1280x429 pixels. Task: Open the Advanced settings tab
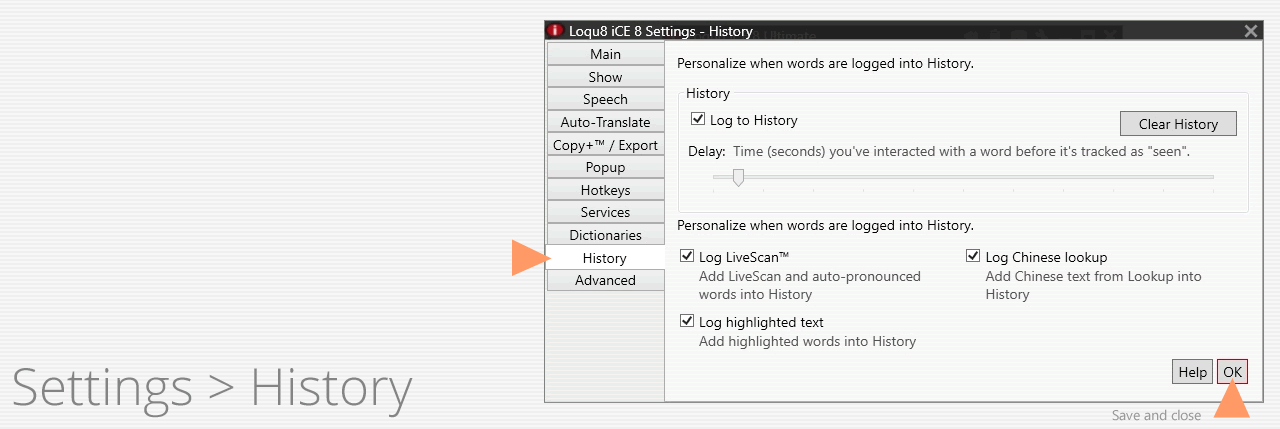(x=605, y=280)
